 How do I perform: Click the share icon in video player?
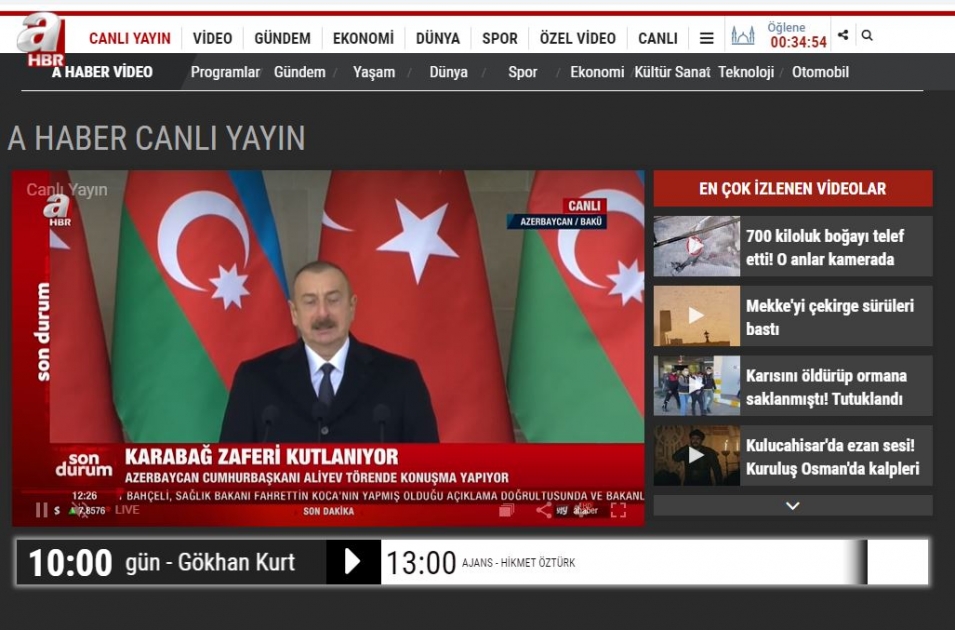[544, 510]
